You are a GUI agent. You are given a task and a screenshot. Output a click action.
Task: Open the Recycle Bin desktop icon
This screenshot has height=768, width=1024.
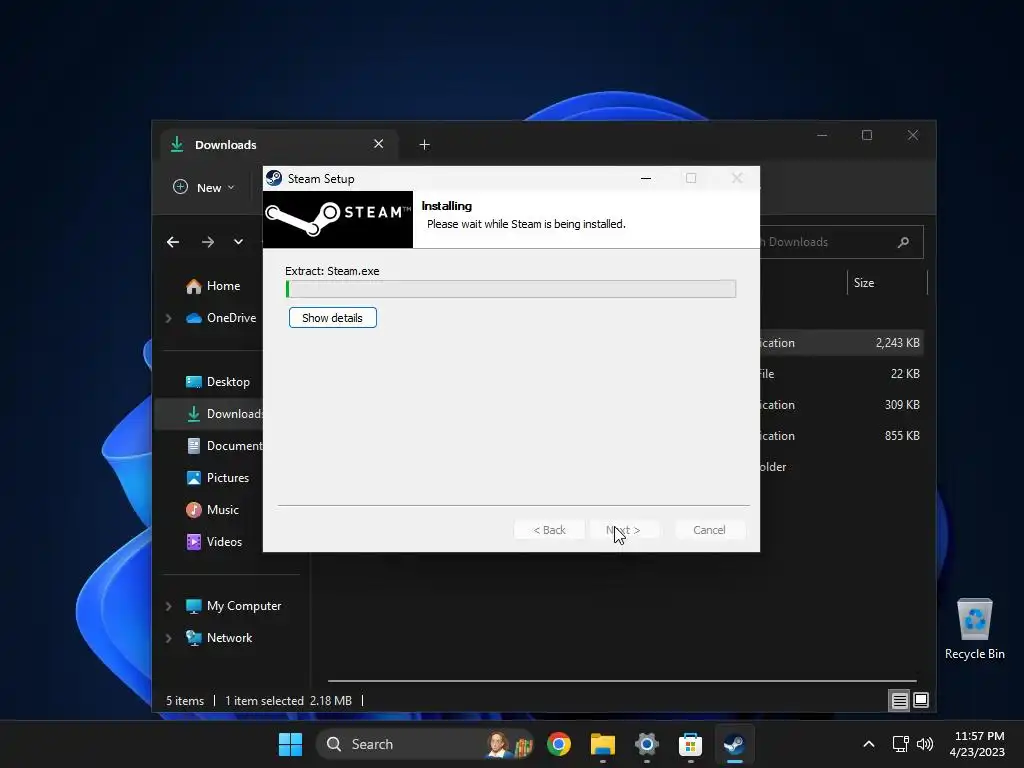tap(974, 629)
